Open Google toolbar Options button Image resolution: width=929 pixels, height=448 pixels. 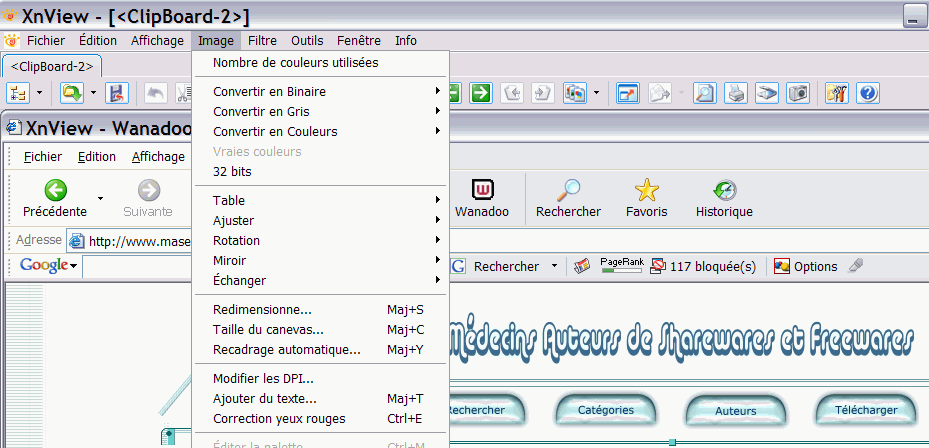(806, 267)
